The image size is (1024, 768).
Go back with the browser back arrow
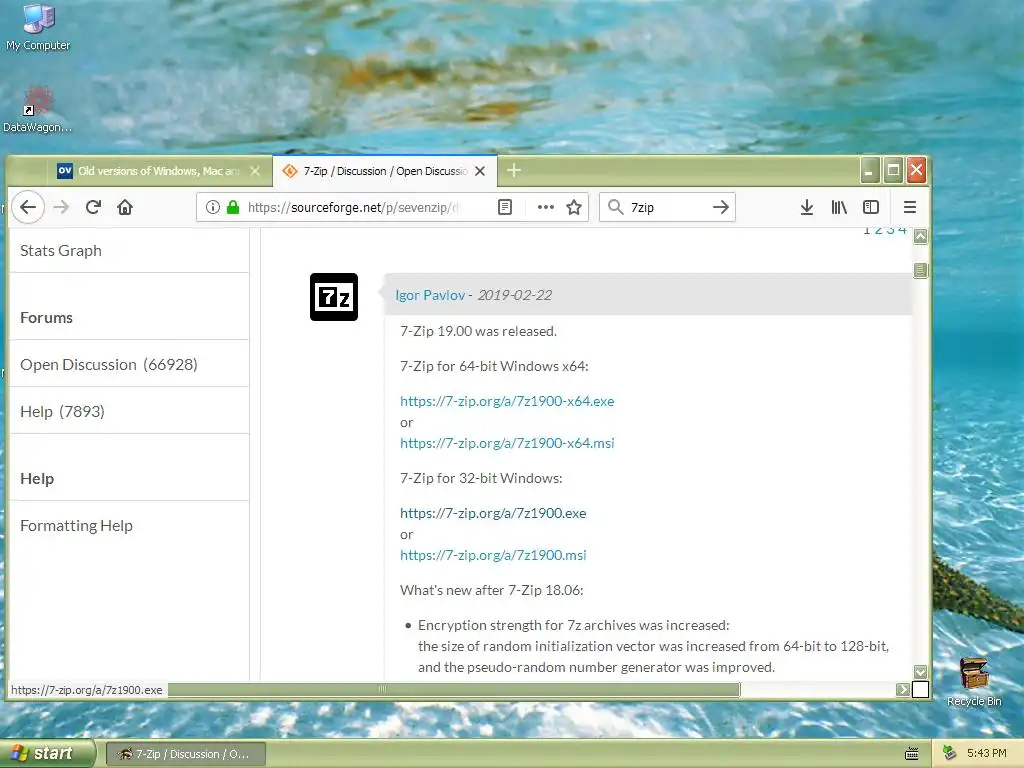pyautogui.click(x=27, y=207)
